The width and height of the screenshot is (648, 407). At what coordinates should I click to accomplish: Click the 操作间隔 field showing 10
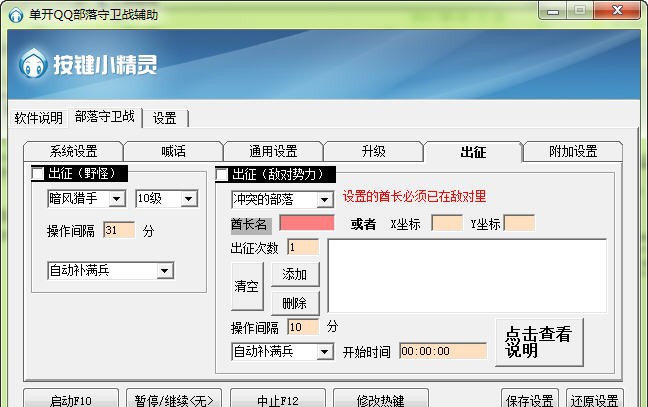[303, 327]
